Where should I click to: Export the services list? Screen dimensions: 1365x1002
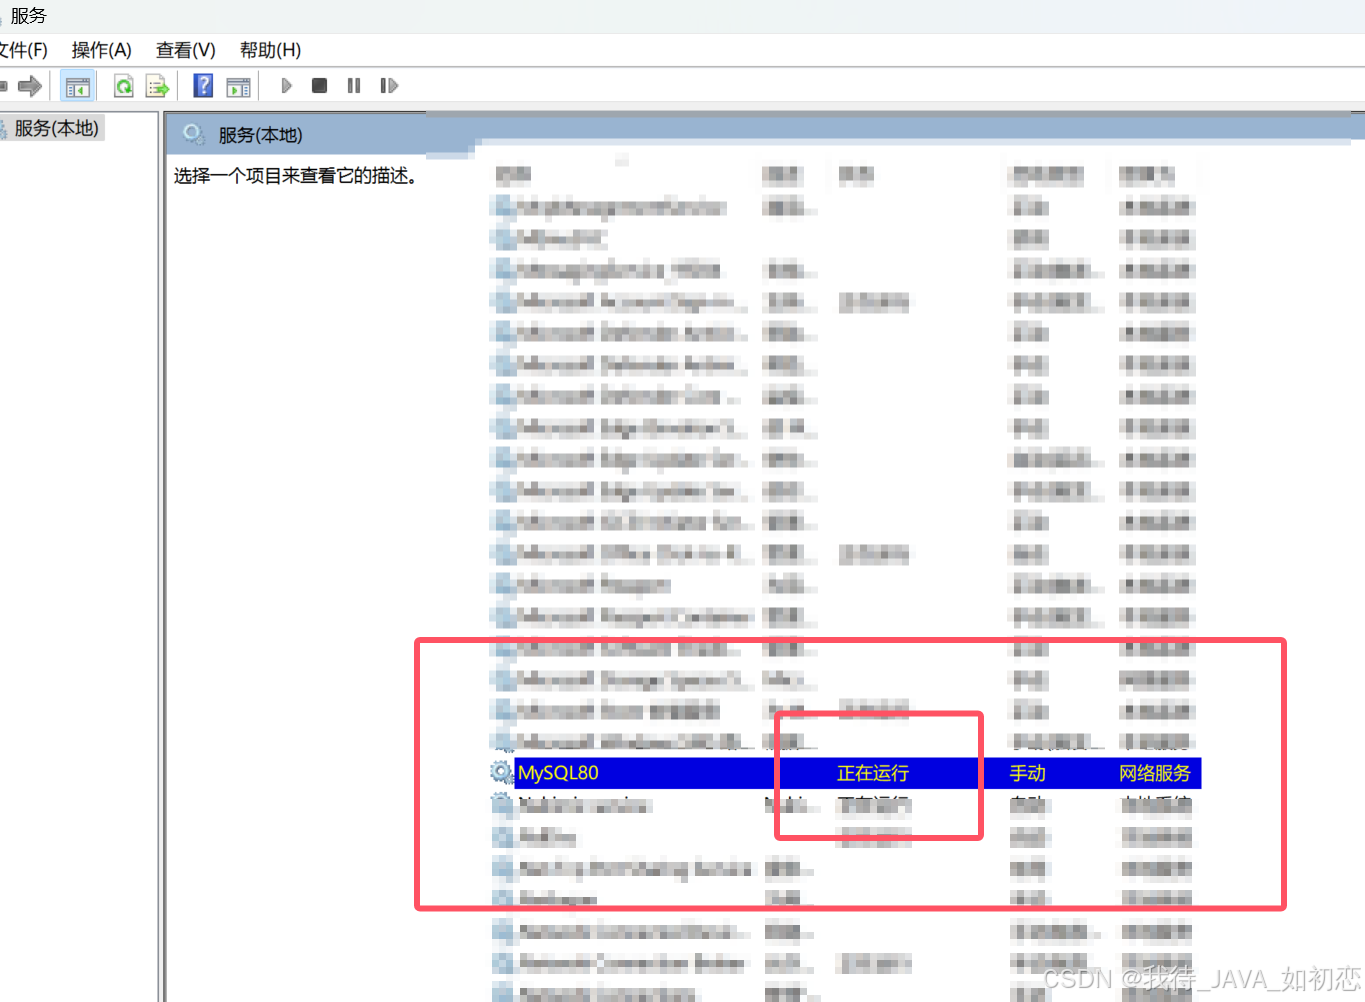click(157, 85)
